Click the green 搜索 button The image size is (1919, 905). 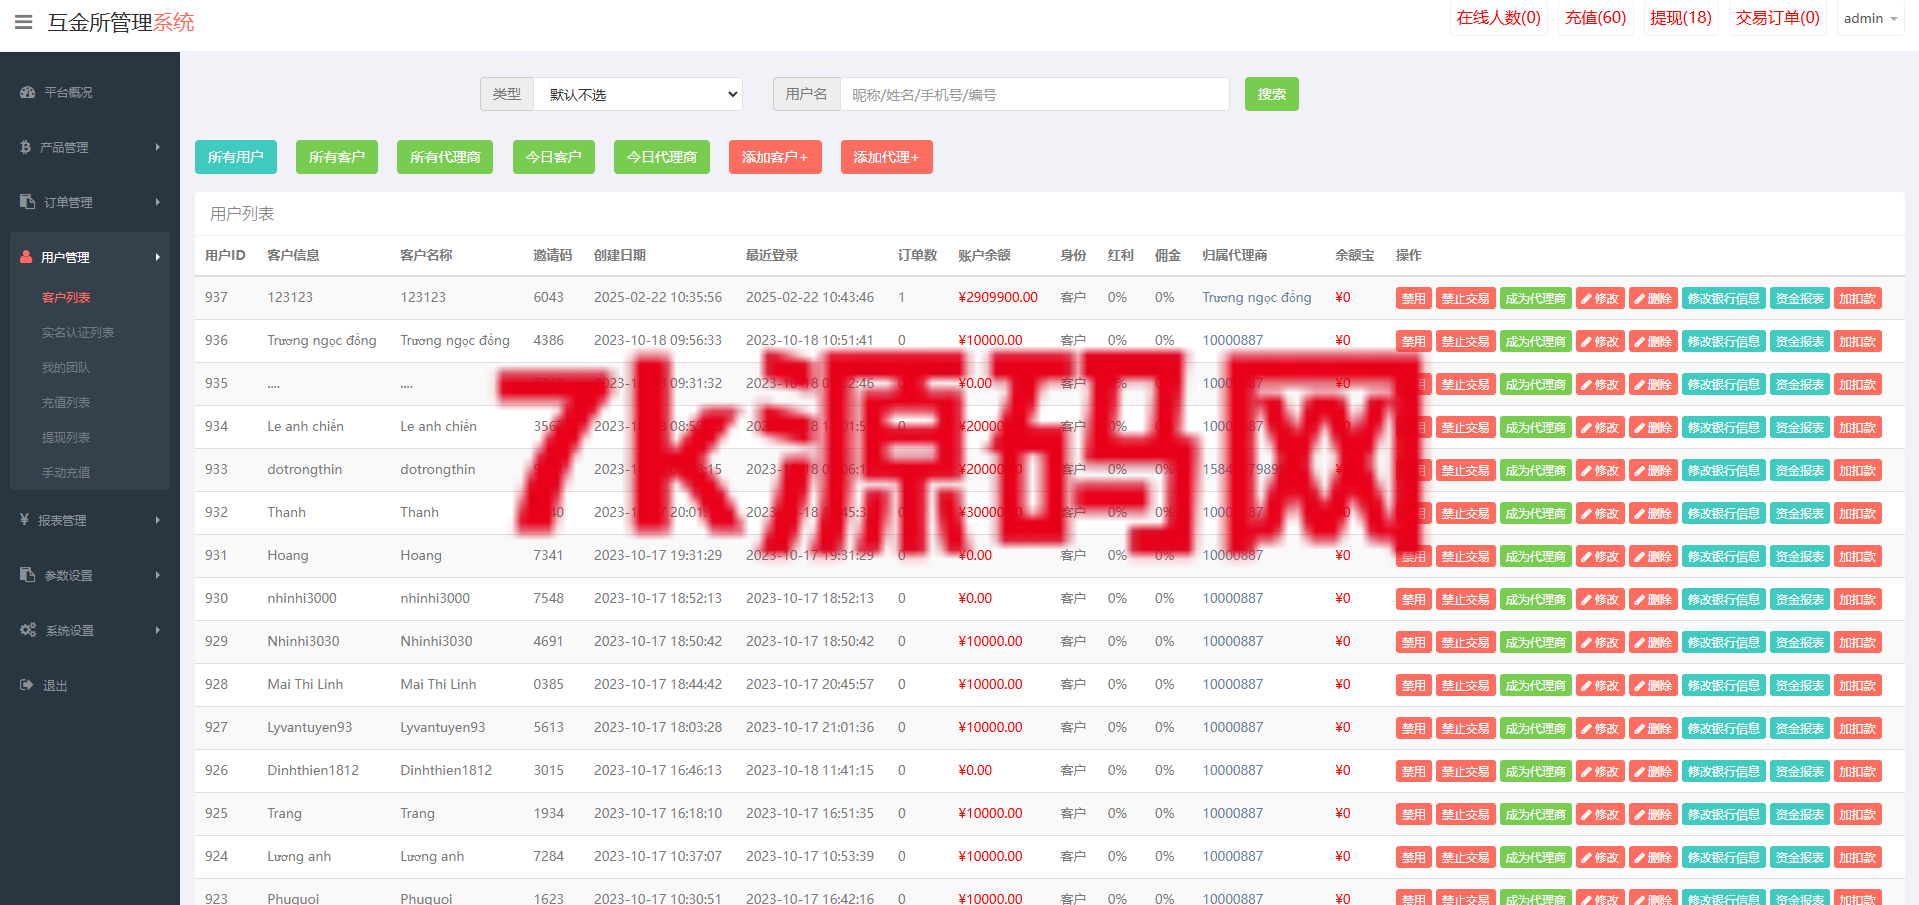pos(1272,94)
